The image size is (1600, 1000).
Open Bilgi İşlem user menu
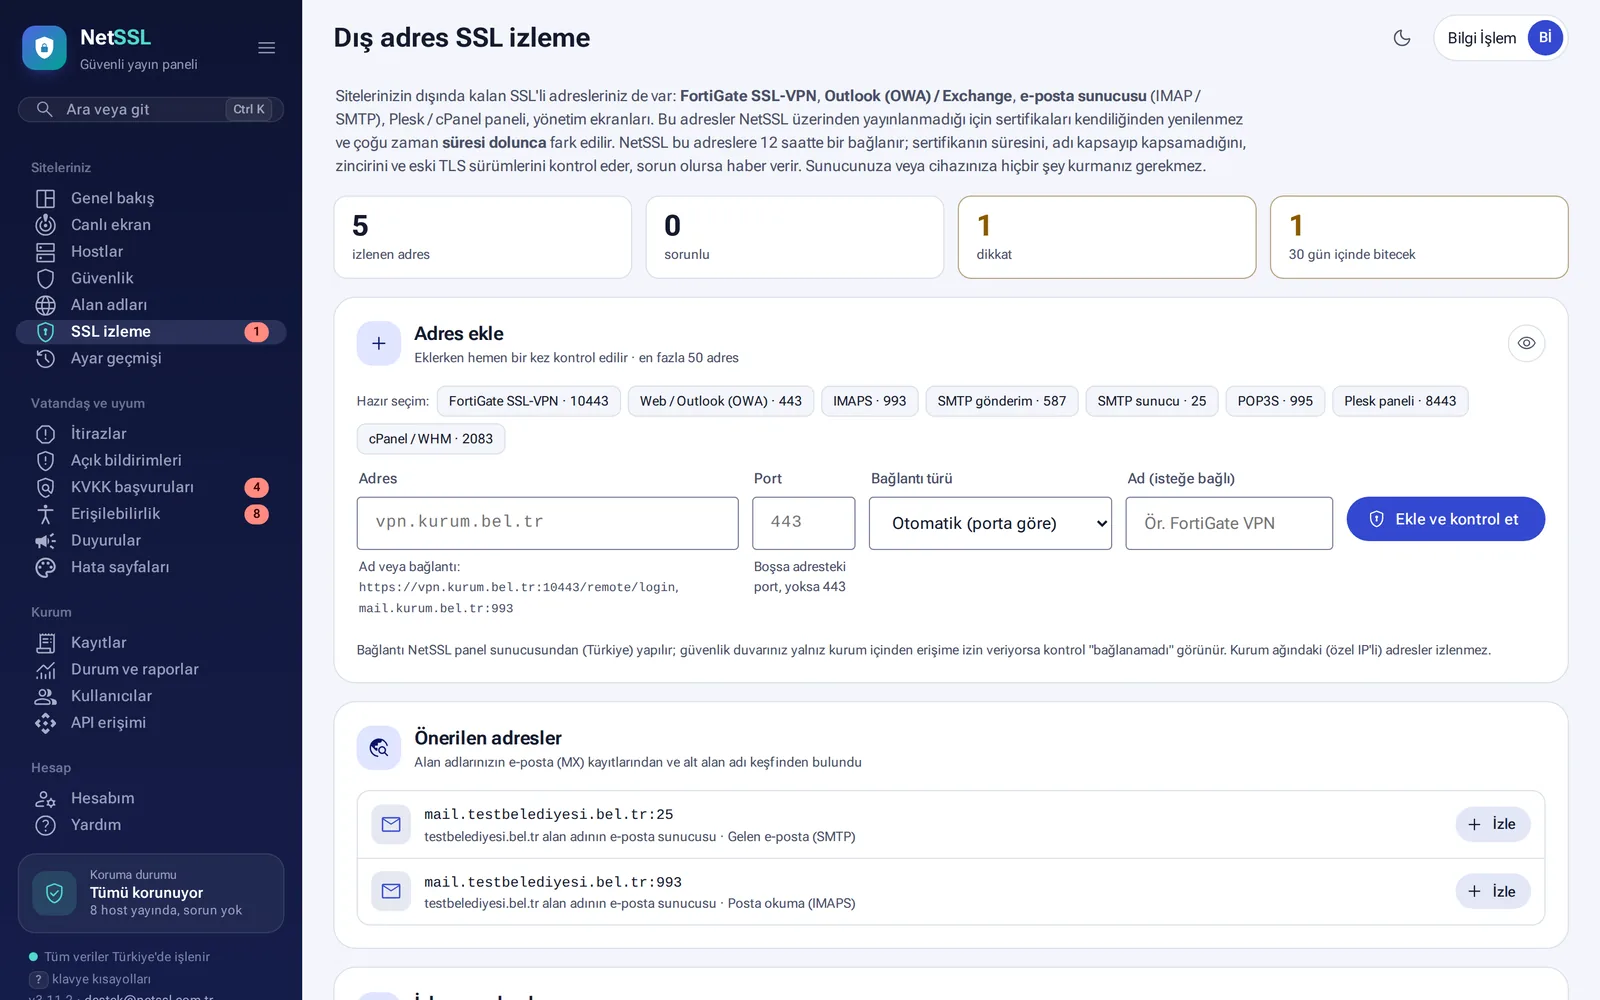[1500, 38]
